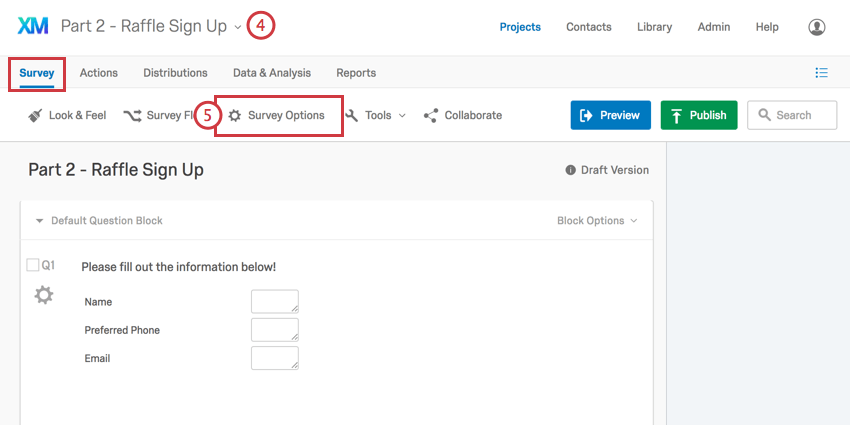
Task: Click the Survey Options gear icon
Action: 234,115
